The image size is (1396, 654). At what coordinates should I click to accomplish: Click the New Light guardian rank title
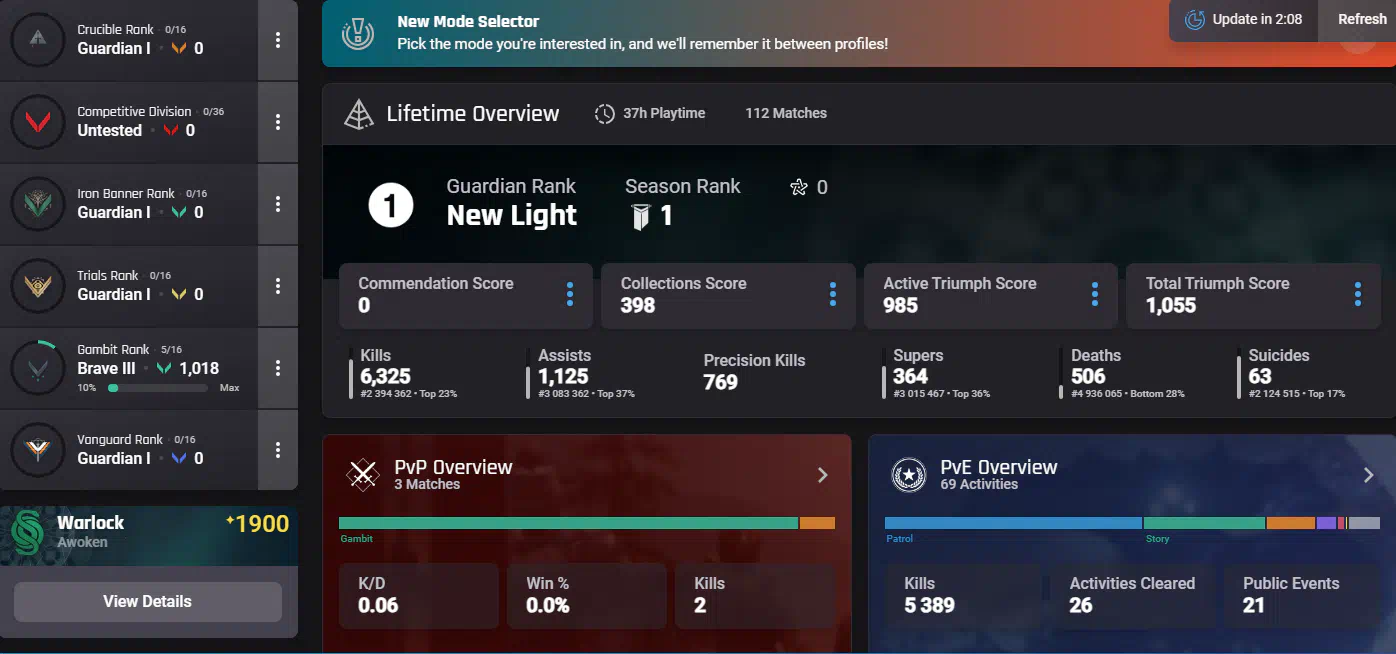click(x=512, y=215)
